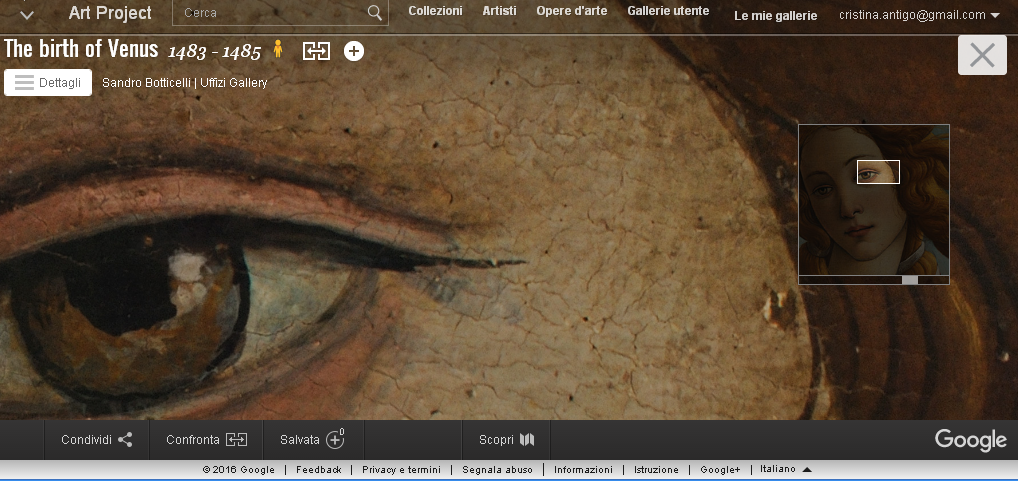
Task: Open the Italiano language dropdown
Action: pos(786,469)
